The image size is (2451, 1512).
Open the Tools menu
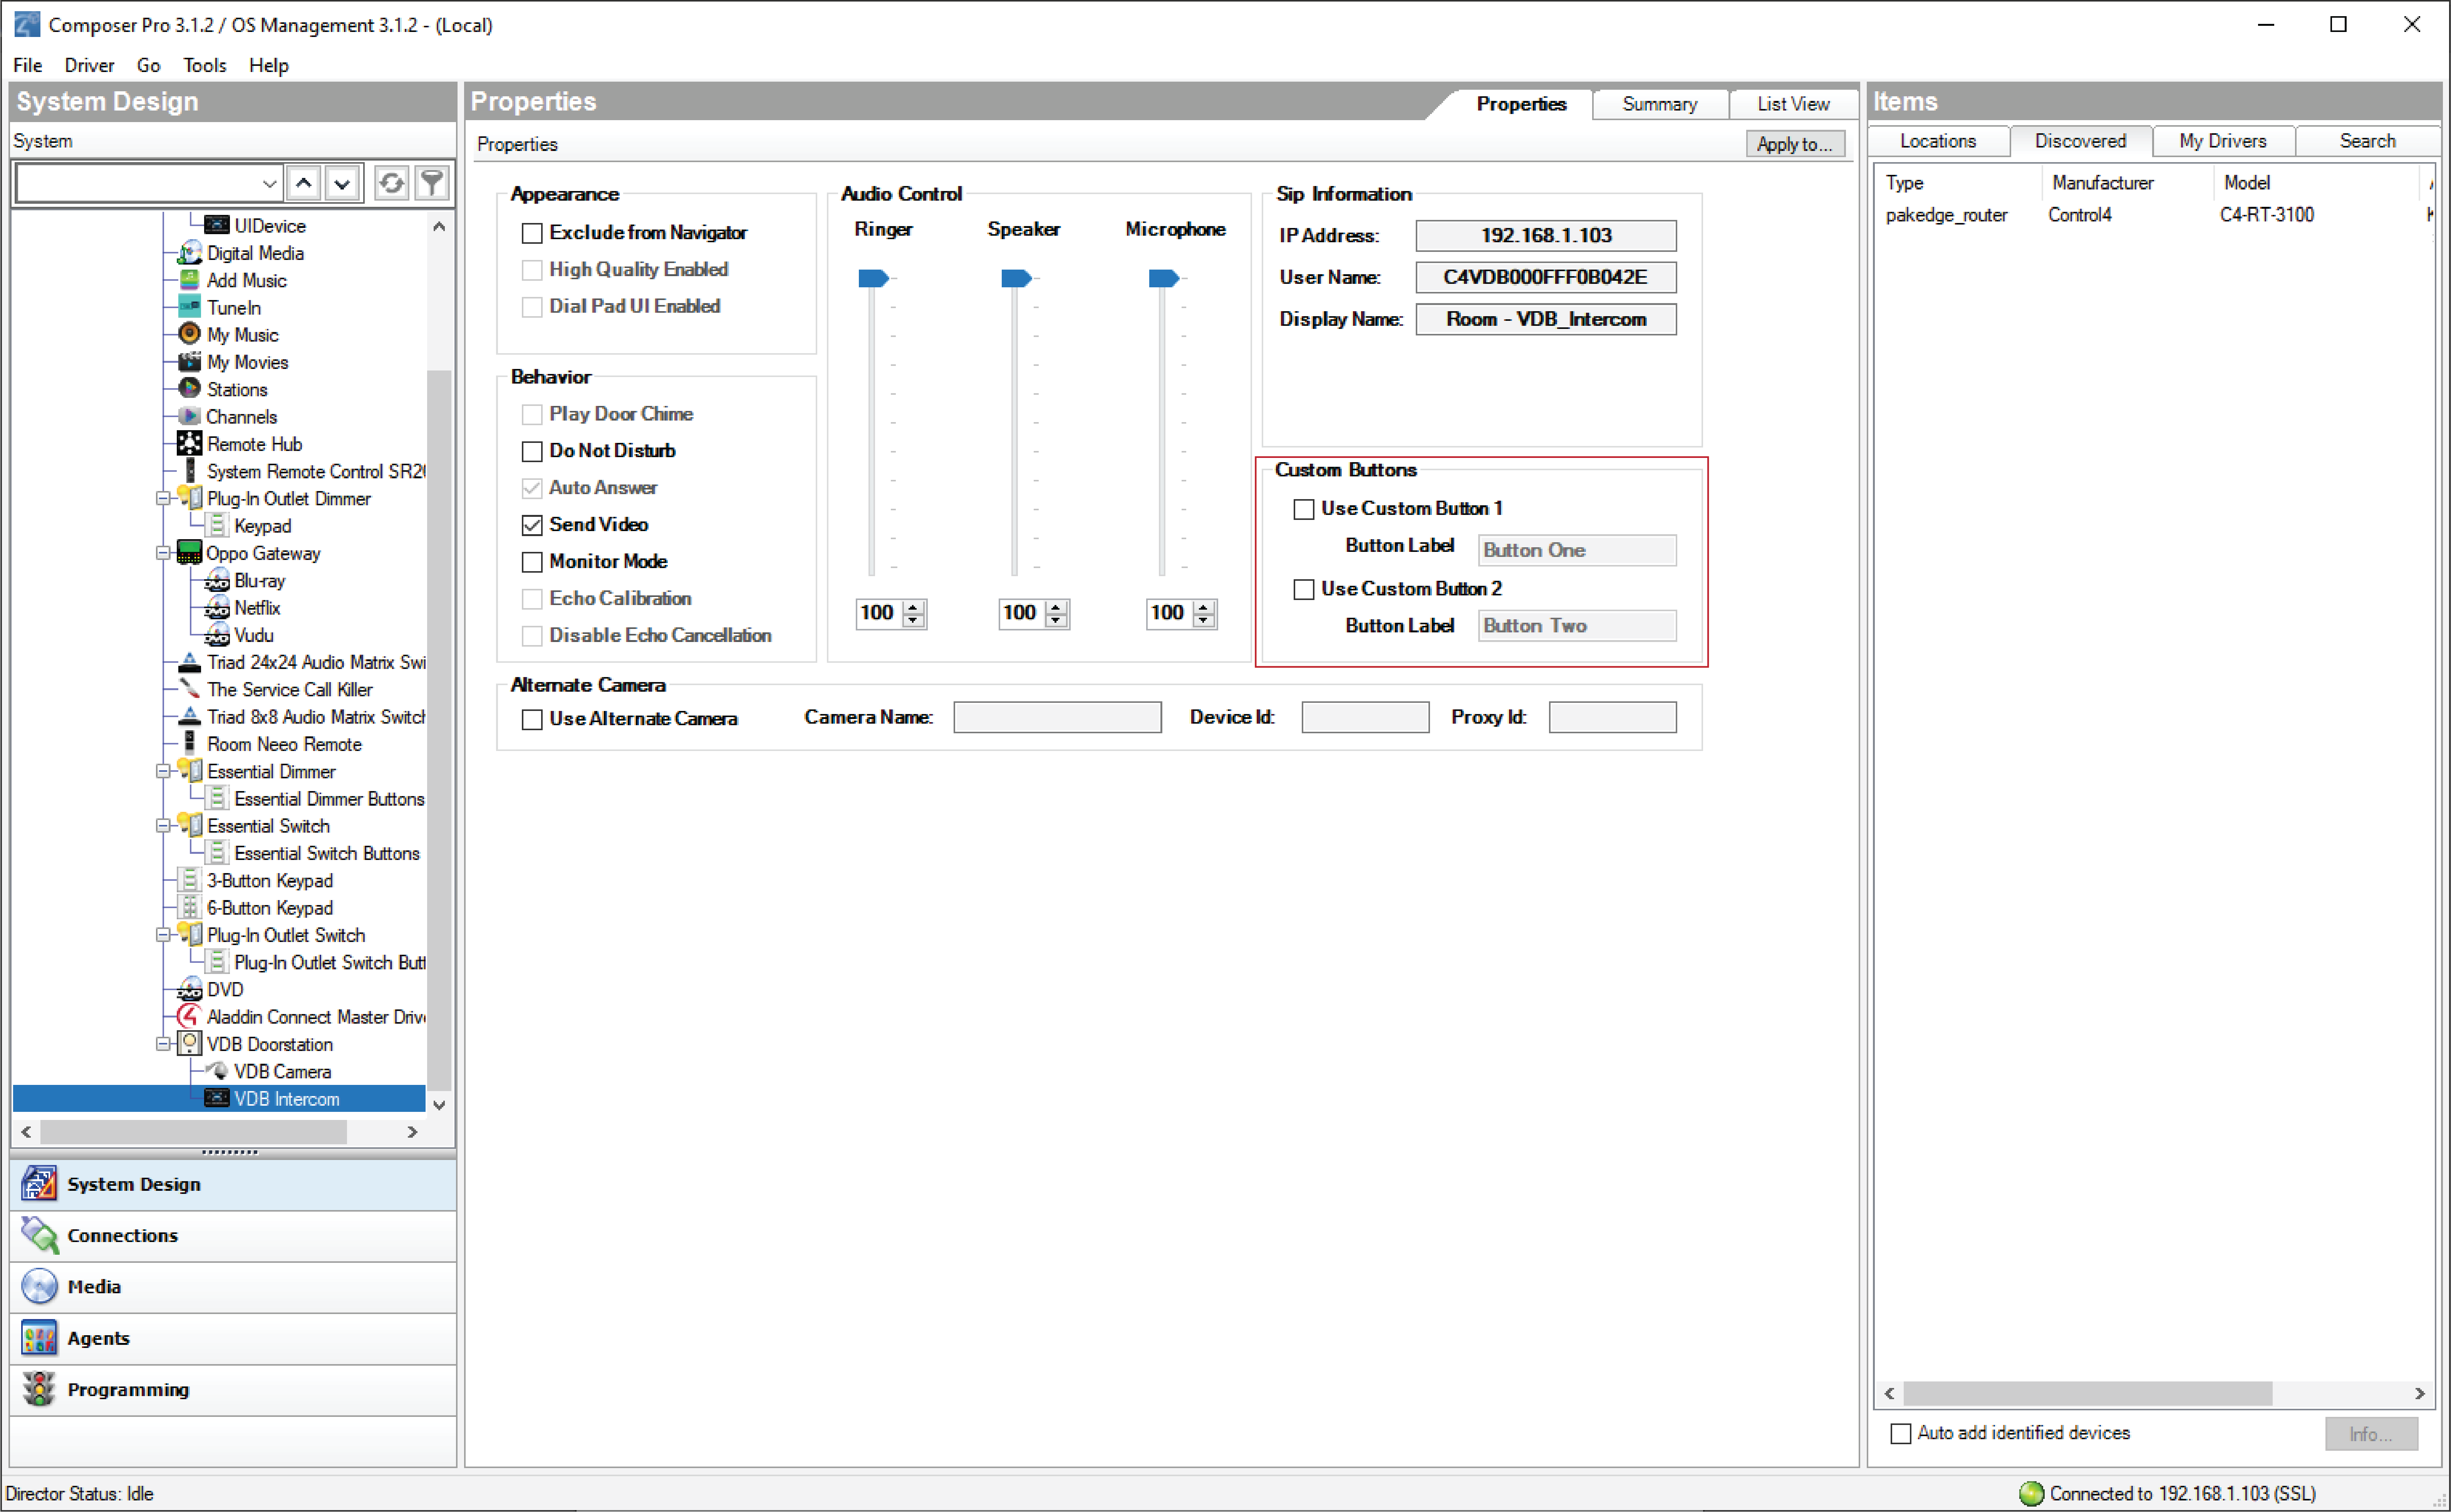tap(205, 65)
